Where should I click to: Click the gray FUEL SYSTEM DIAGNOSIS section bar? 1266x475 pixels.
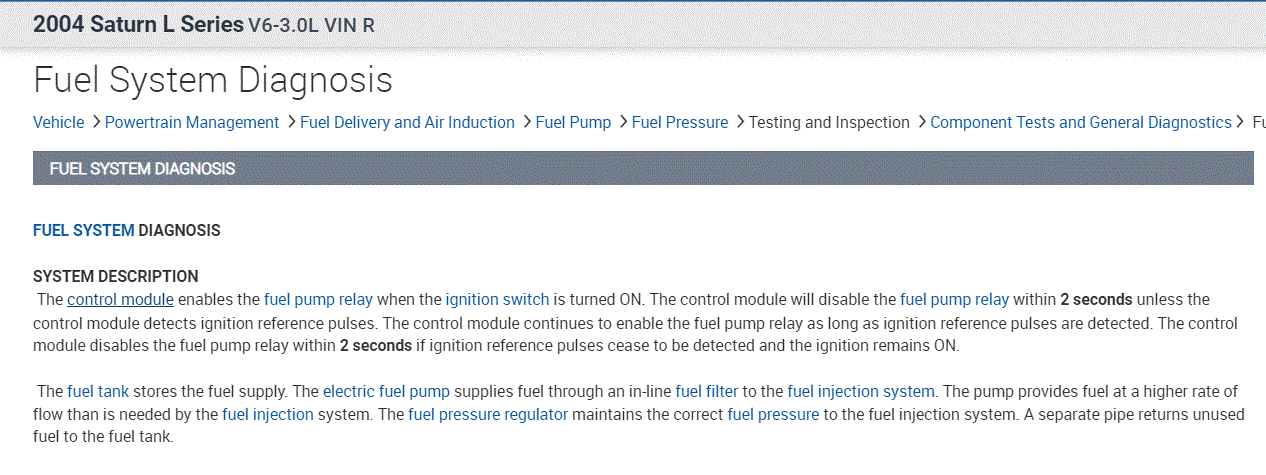point(642,168)
